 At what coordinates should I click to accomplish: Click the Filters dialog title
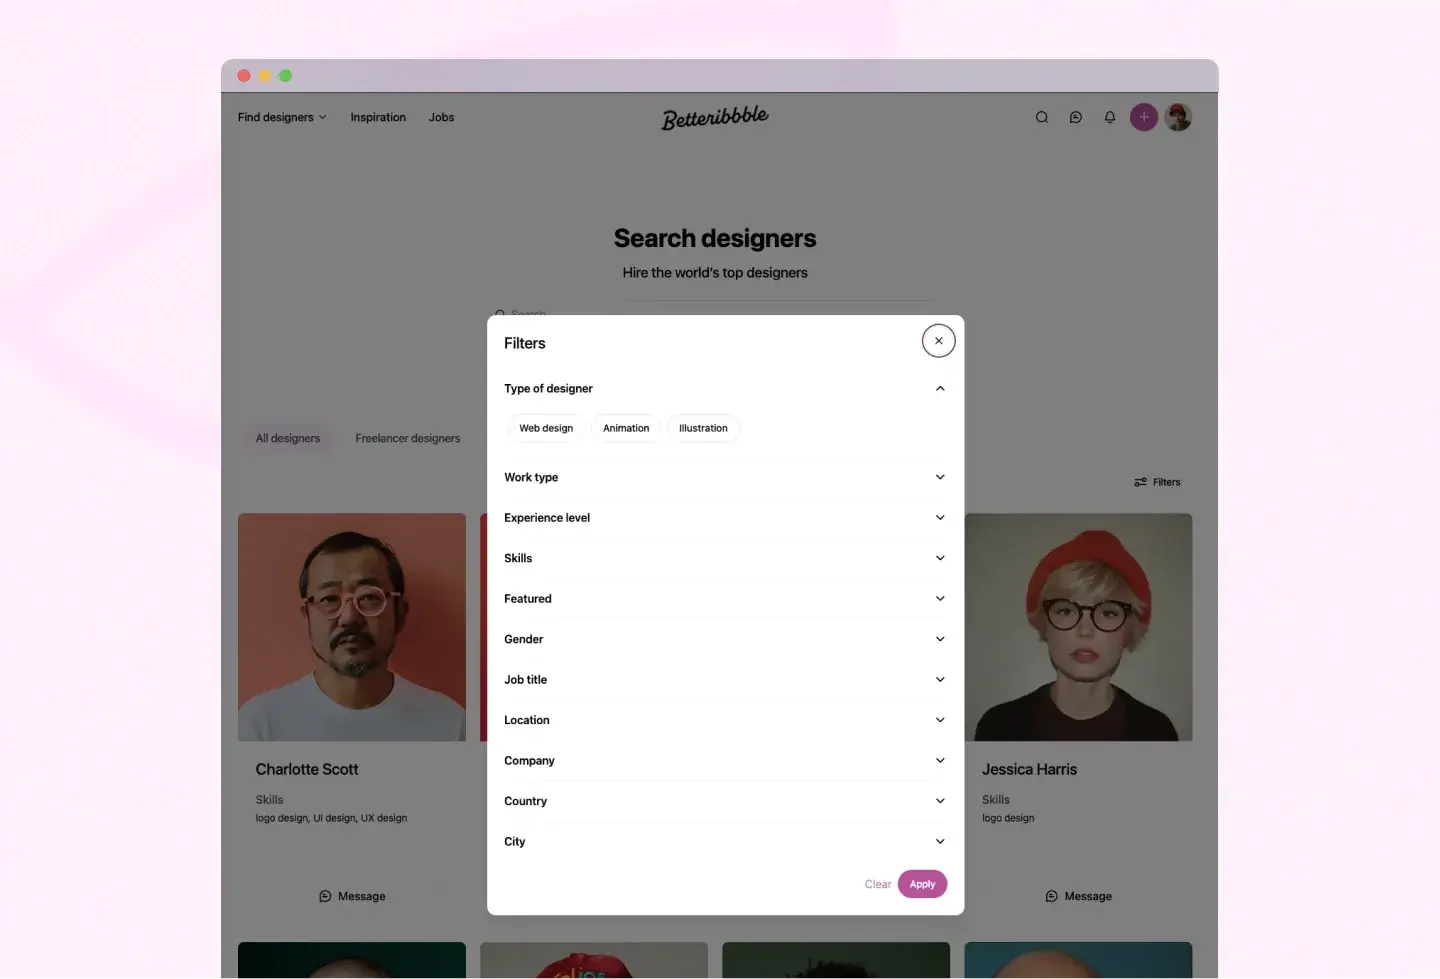(525, 343)
